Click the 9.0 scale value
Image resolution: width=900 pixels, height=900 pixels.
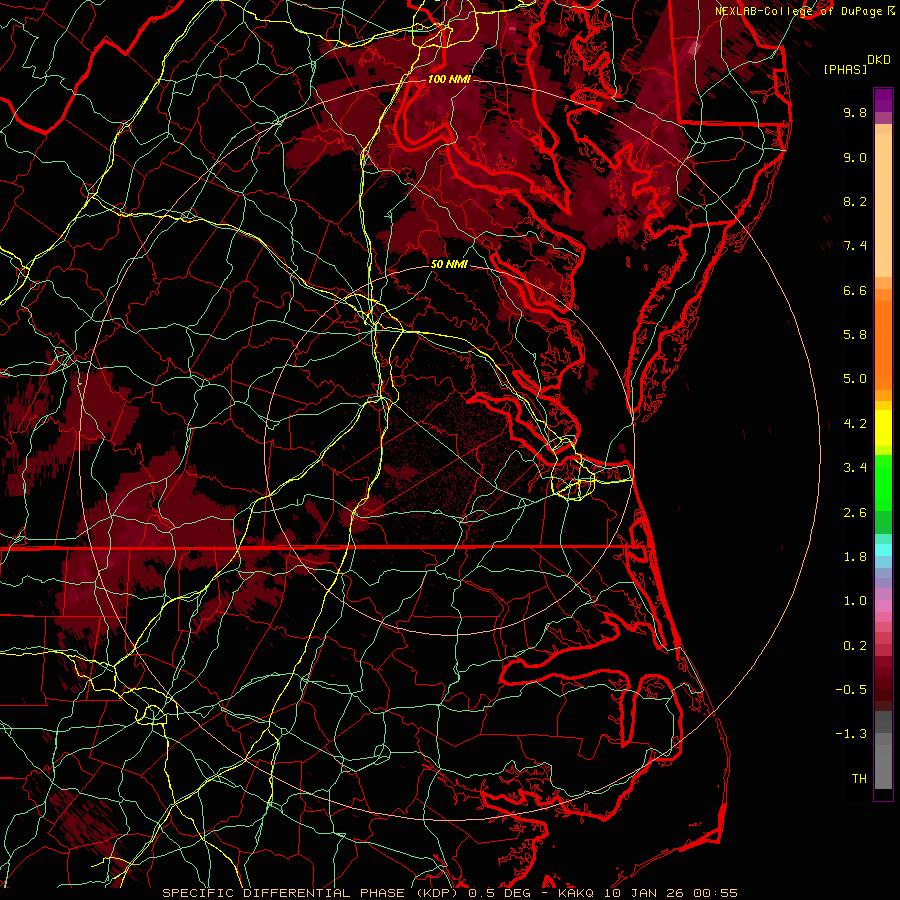(855, 157)
